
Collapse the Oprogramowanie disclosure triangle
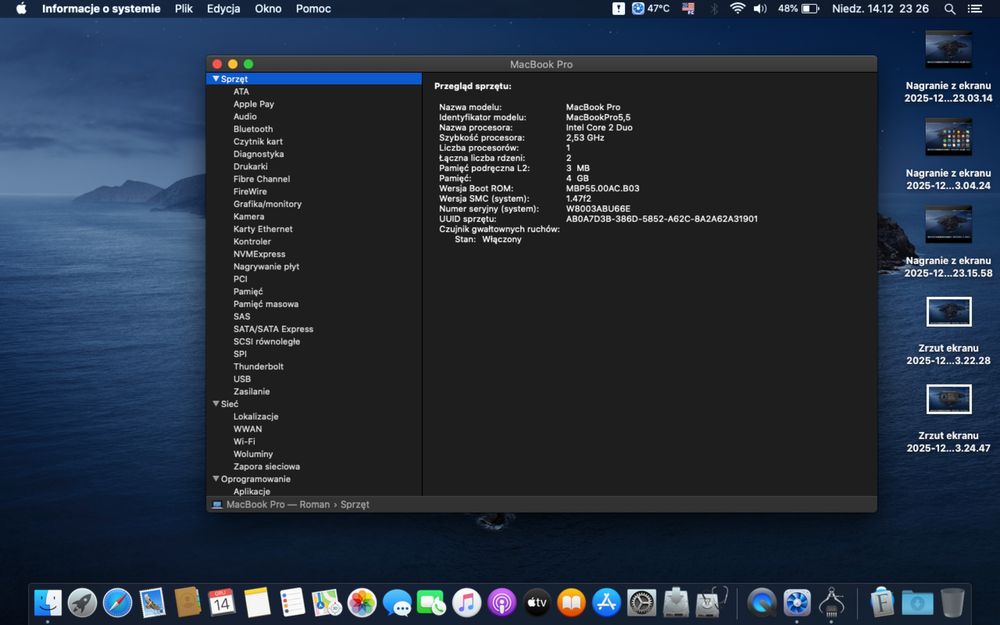216,479
